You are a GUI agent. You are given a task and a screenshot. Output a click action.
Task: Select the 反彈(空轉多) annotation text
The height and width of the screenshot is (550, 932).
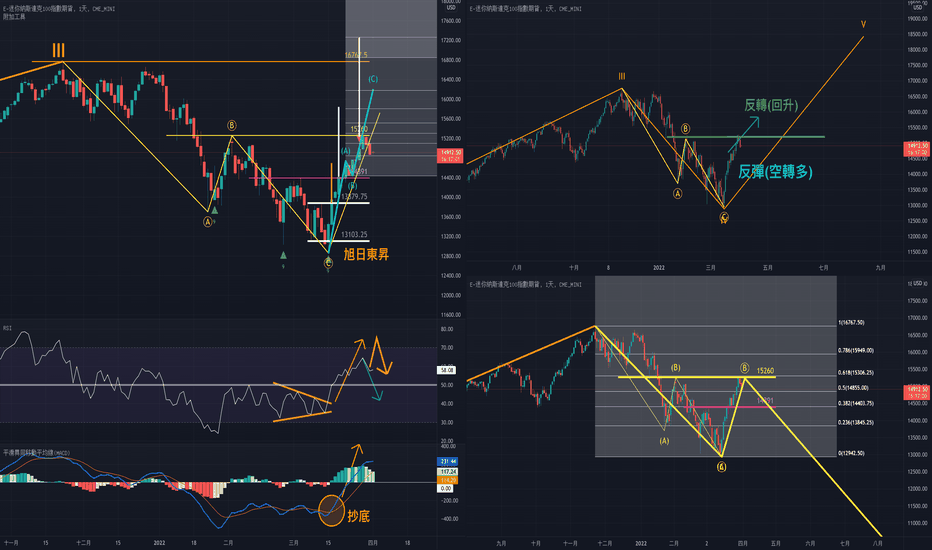(x=775, y=172)
